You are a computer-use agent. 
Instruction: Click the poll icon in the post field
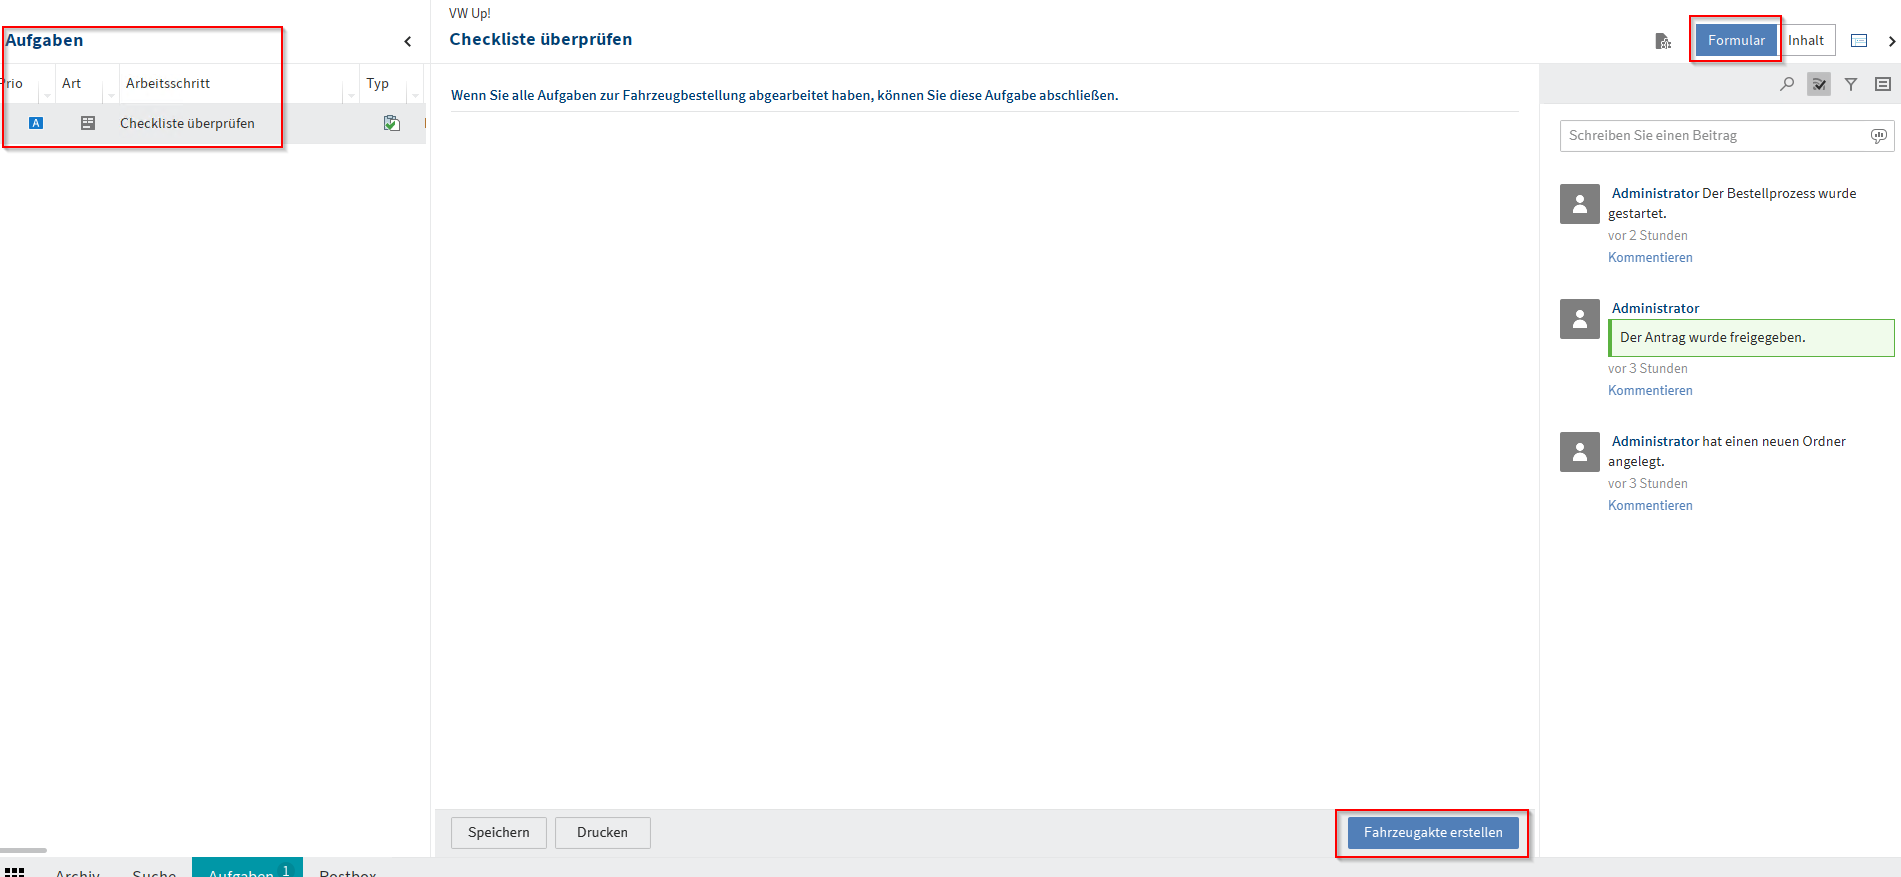(1878, 136)
